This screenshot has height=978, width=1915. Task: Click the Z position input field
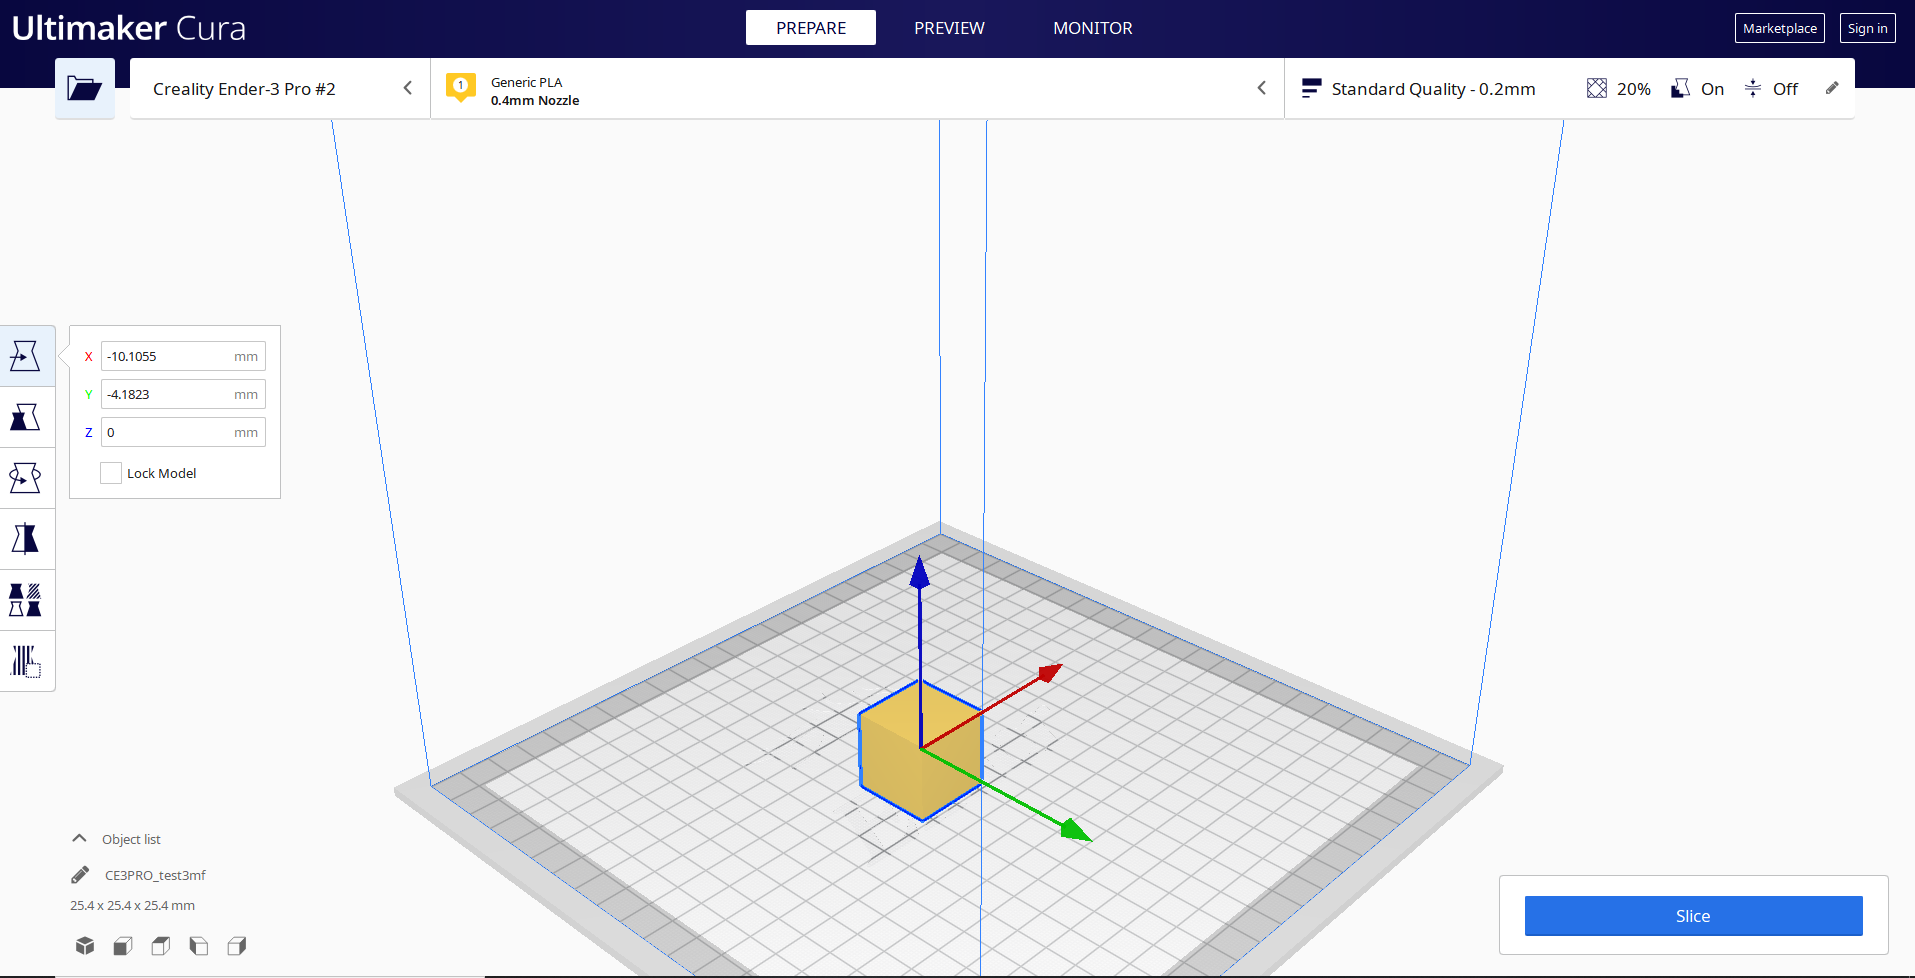pos(183,432)
